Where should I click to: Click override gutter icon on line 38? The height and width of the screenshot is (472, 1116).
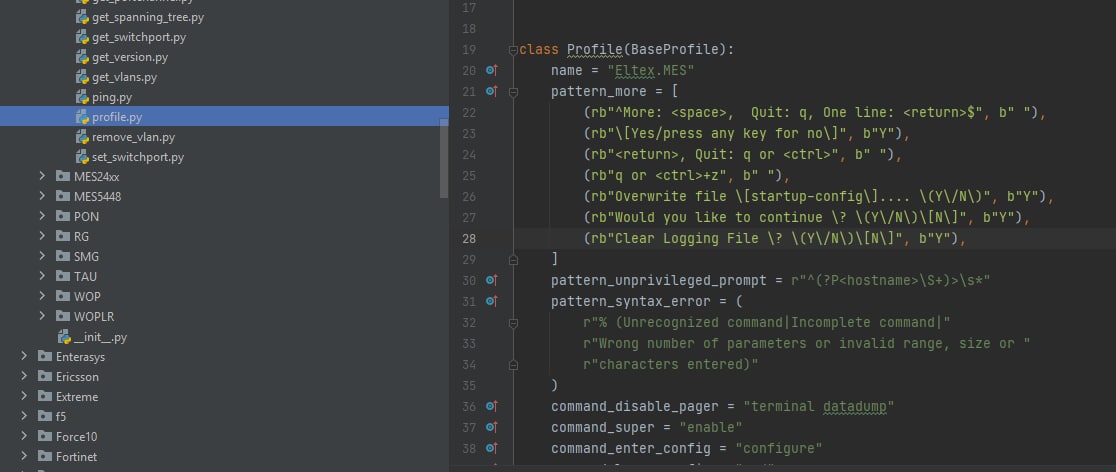[x=491, y=448]
